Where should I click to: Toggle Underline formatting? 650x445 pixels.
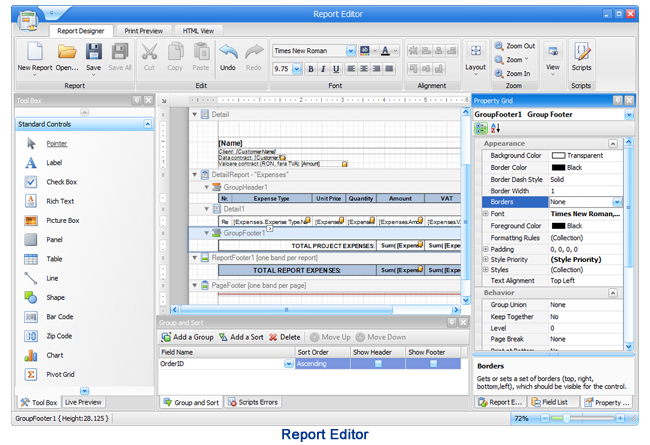coord(336,69)
